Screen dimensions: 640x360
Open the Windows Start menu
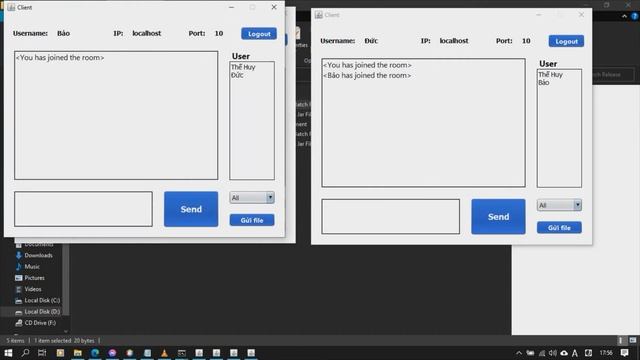(x=8, y=353)
